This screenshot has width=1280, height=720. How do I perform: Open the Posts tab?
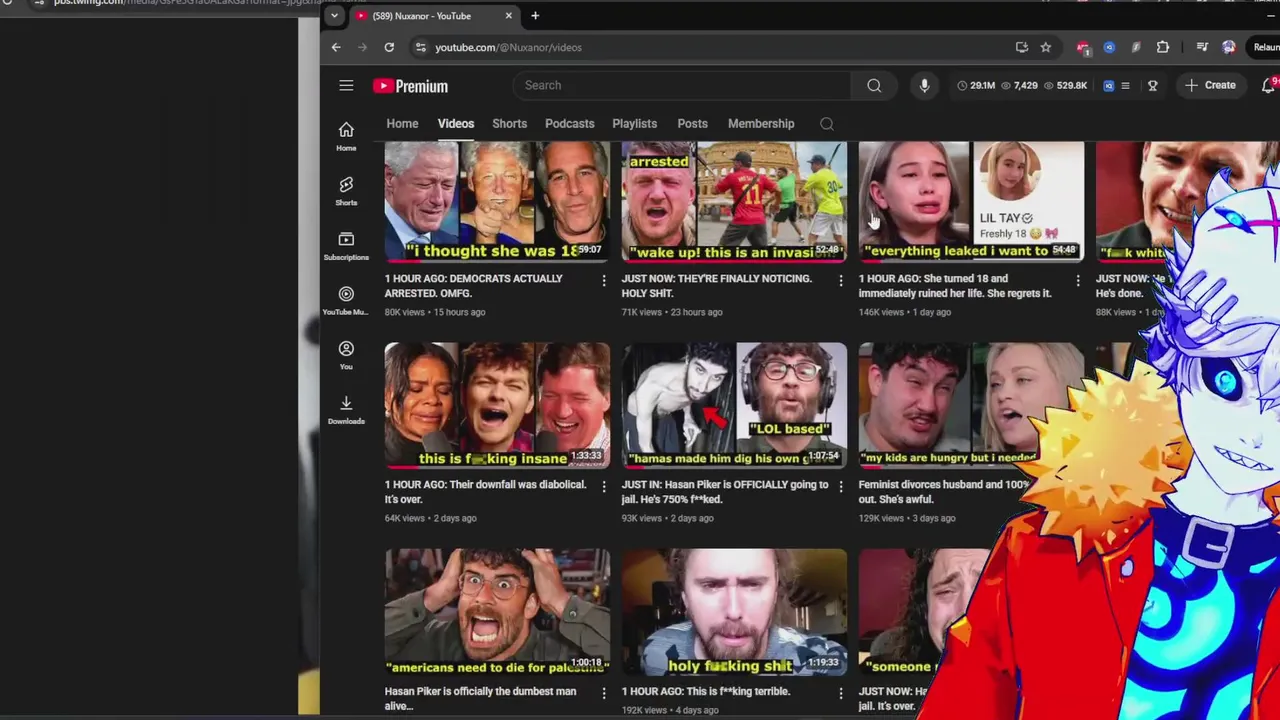[x=692, y=124]
